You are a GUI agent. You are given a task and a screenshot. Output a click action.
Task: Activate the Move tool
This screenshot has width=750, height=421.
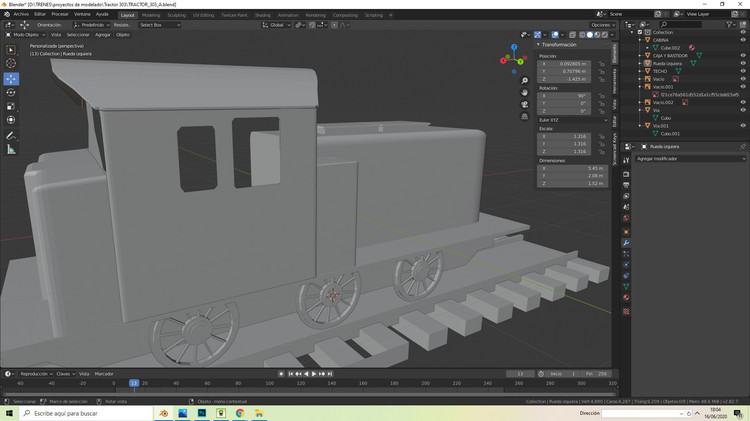coord(11,78)
